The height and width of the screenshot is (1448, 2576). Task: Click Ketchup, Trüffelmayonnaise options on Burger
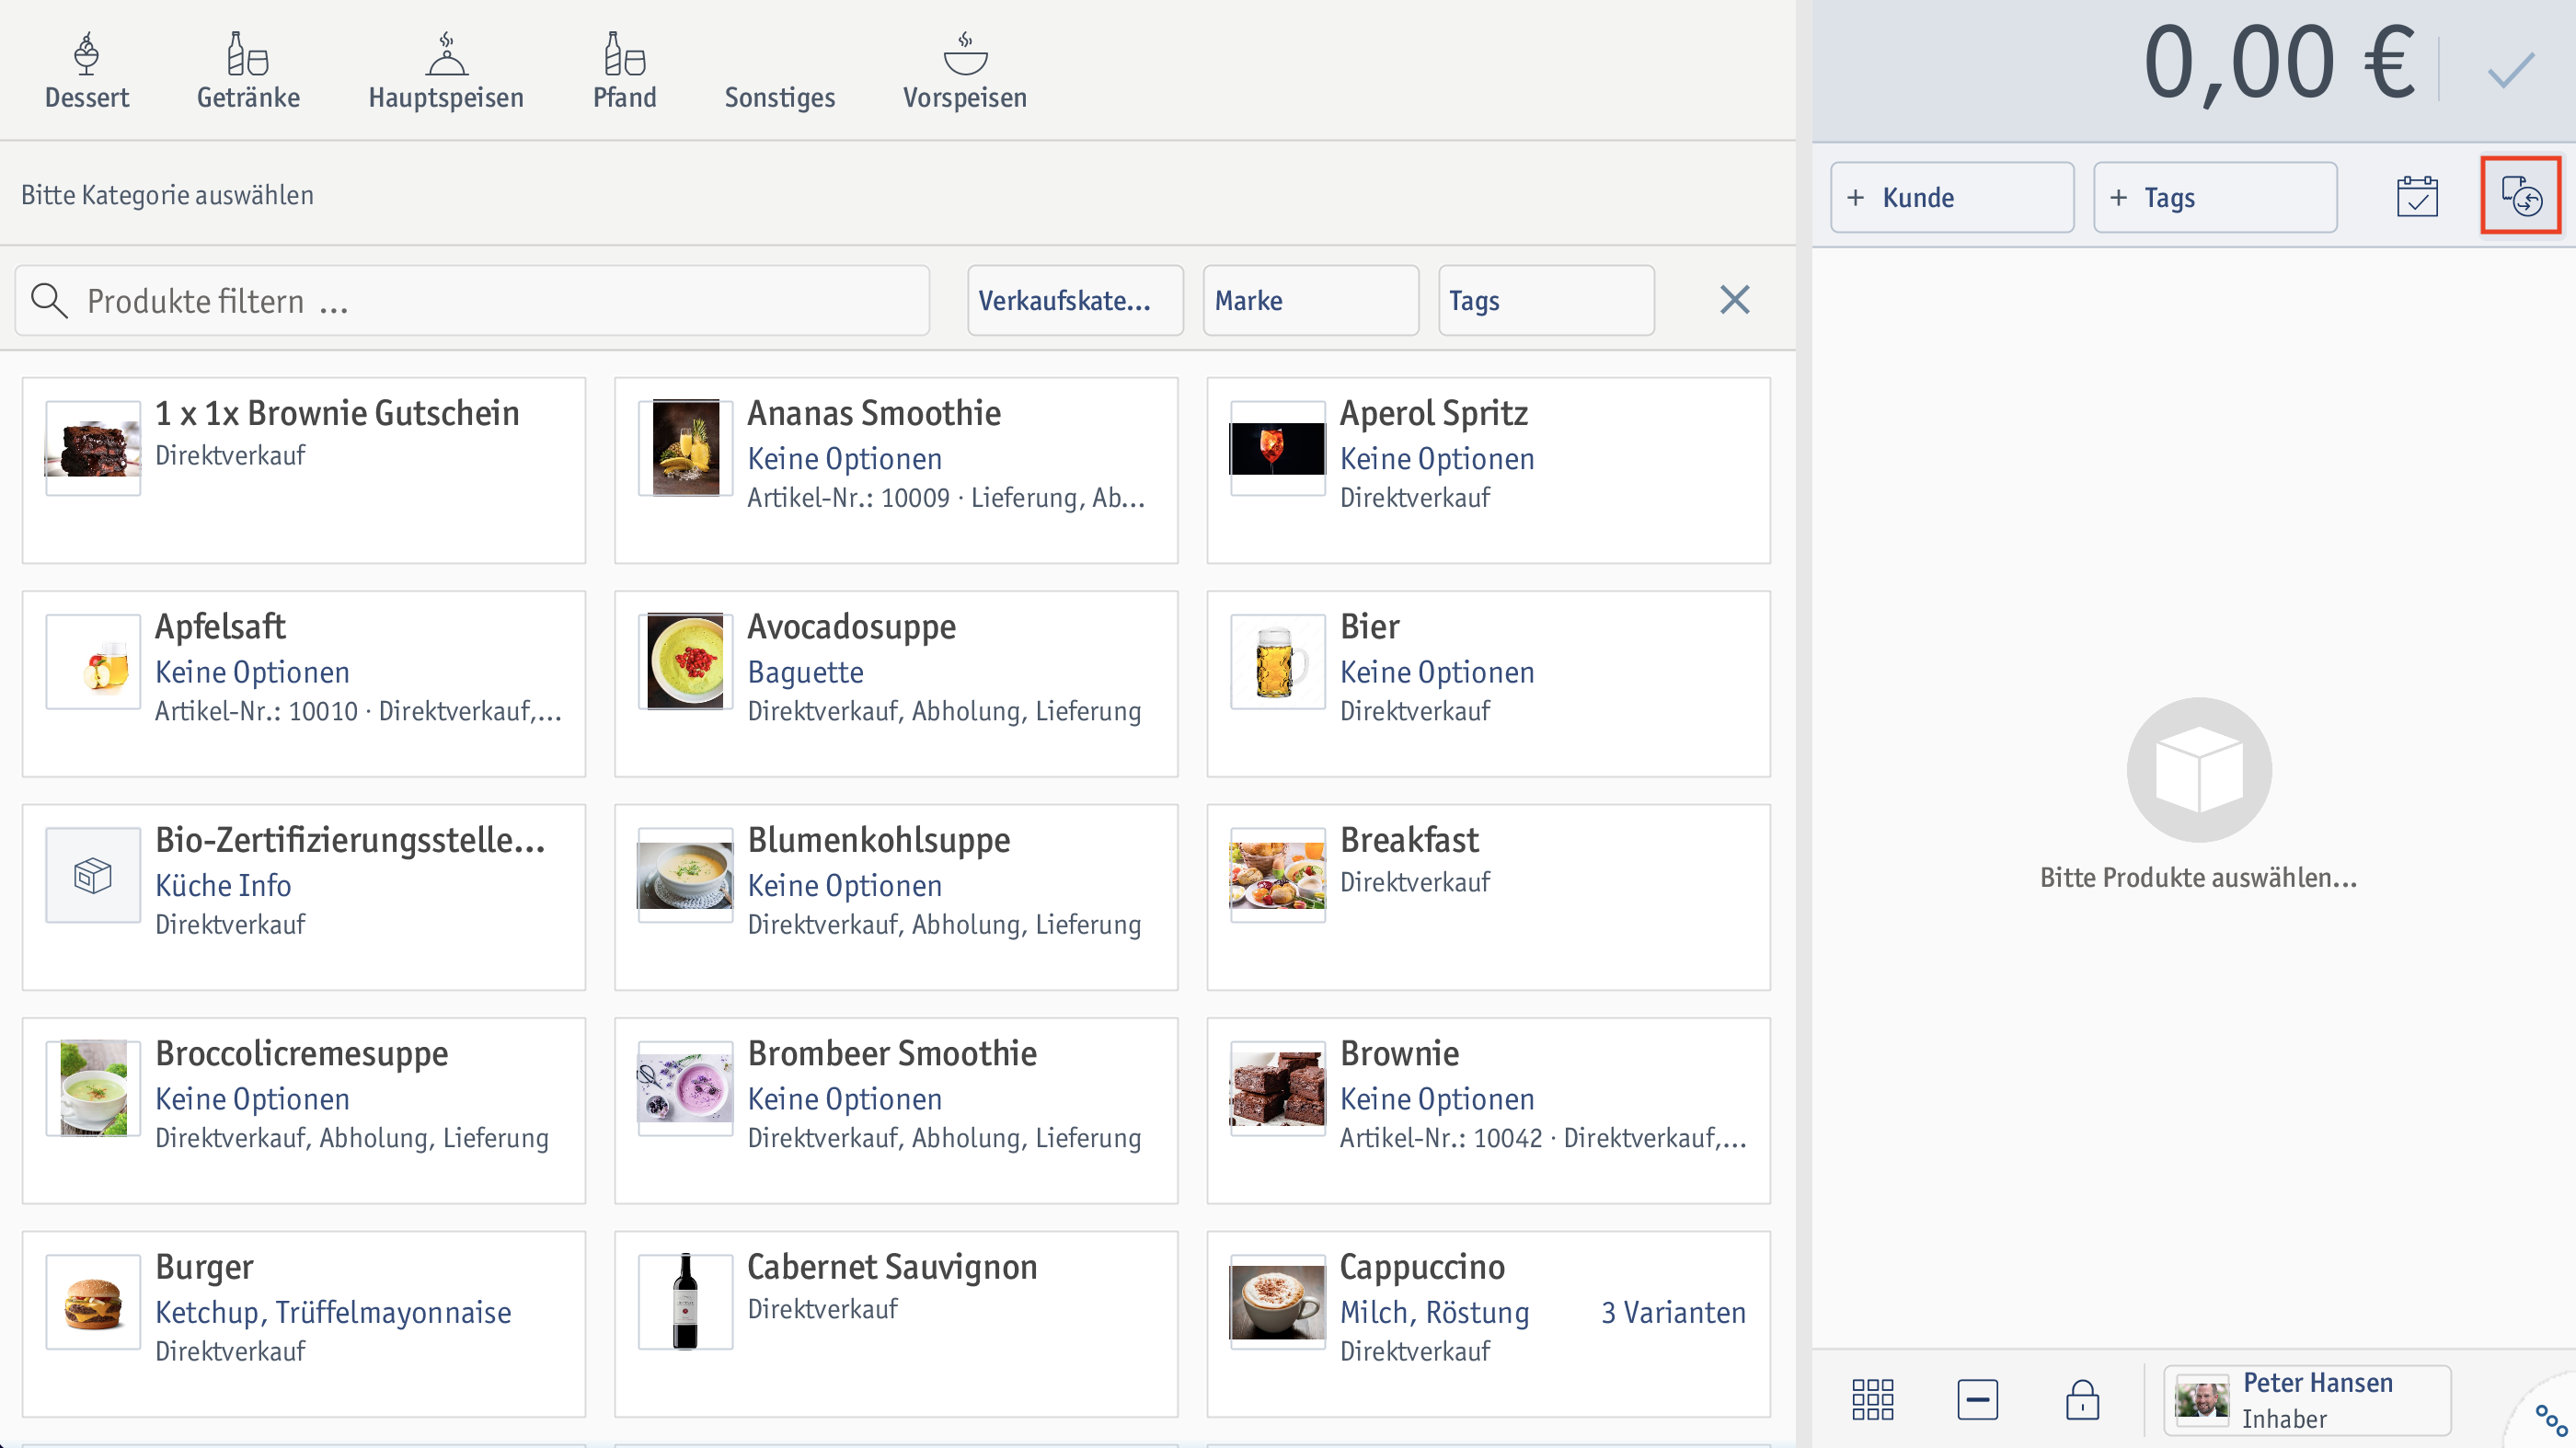tap(333, 1312)
